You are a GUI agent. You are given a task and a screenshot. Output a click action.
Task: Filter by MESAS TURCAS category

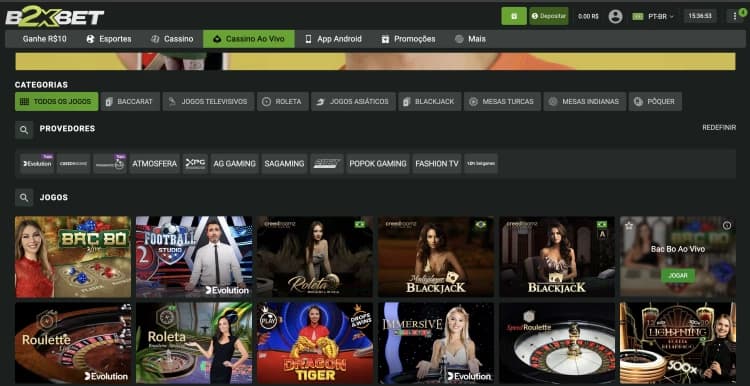pos(502,101)
